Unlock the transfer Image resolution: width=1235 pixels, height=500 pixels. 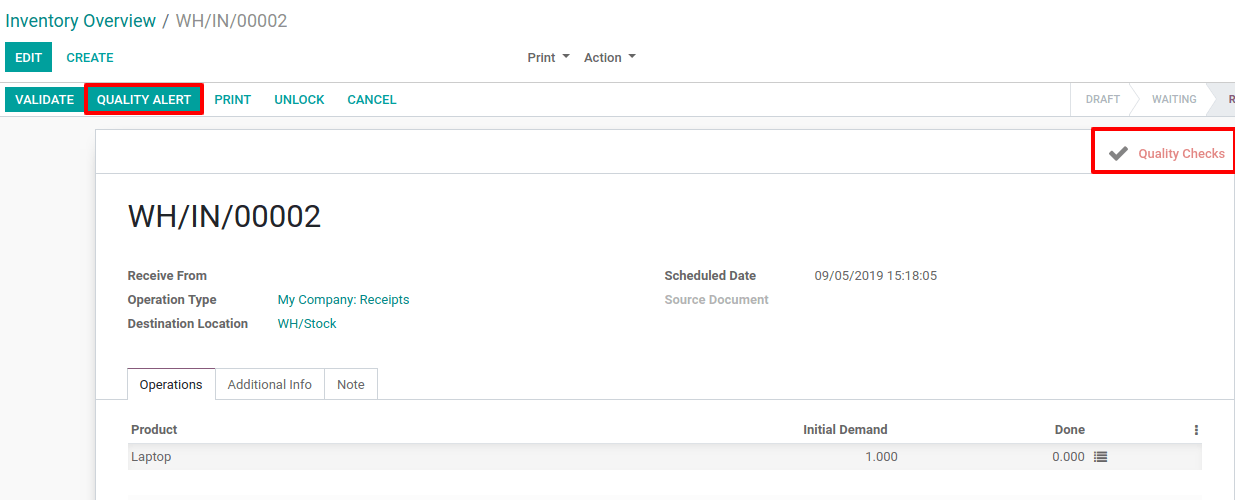(x=300, y=100)
